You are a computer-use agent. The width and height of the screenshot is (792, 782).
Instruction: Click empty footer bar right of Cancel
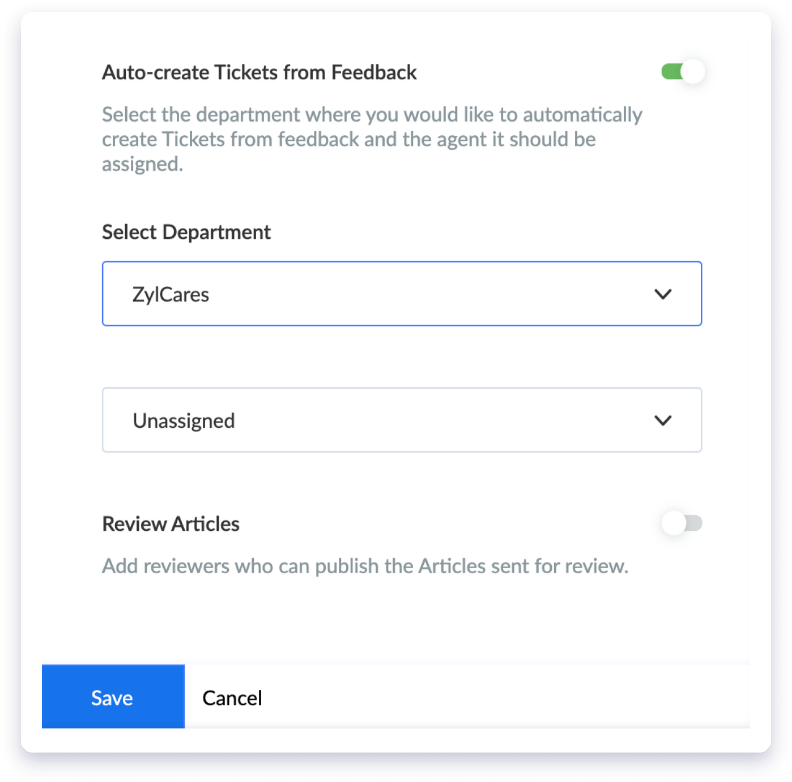[x=505, y=697]
